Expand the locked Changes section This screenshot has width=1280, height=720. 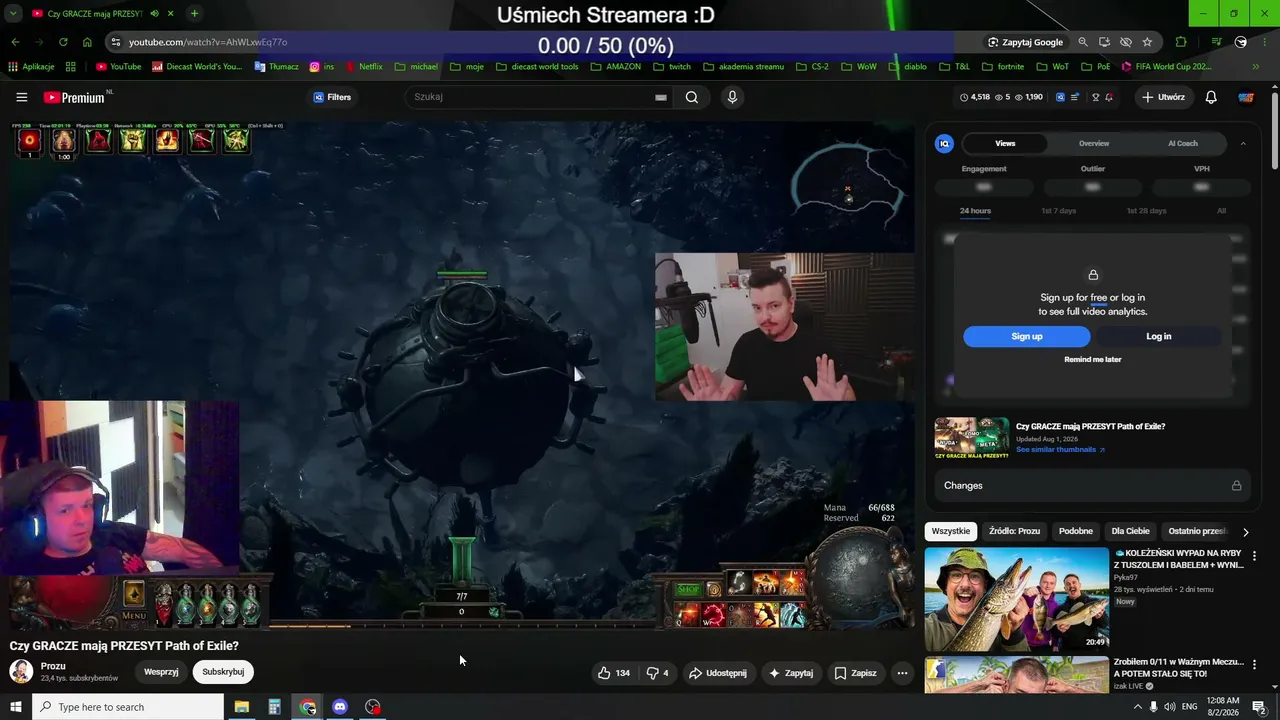(x=1092, y=485)
